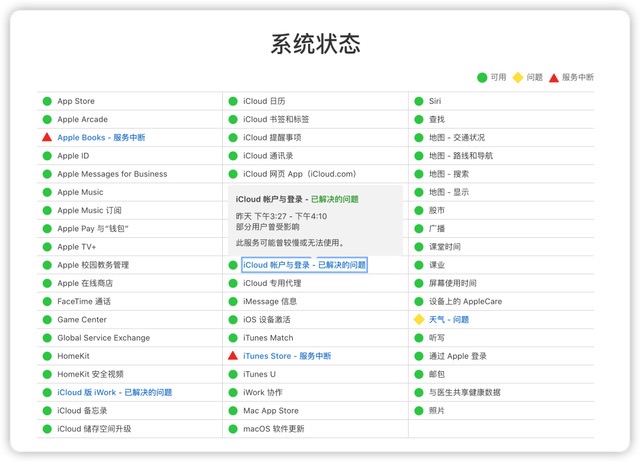Click the yellow legend diamond for 问题
This screenshot has width=640, height=462.
[x=518, y=77]
